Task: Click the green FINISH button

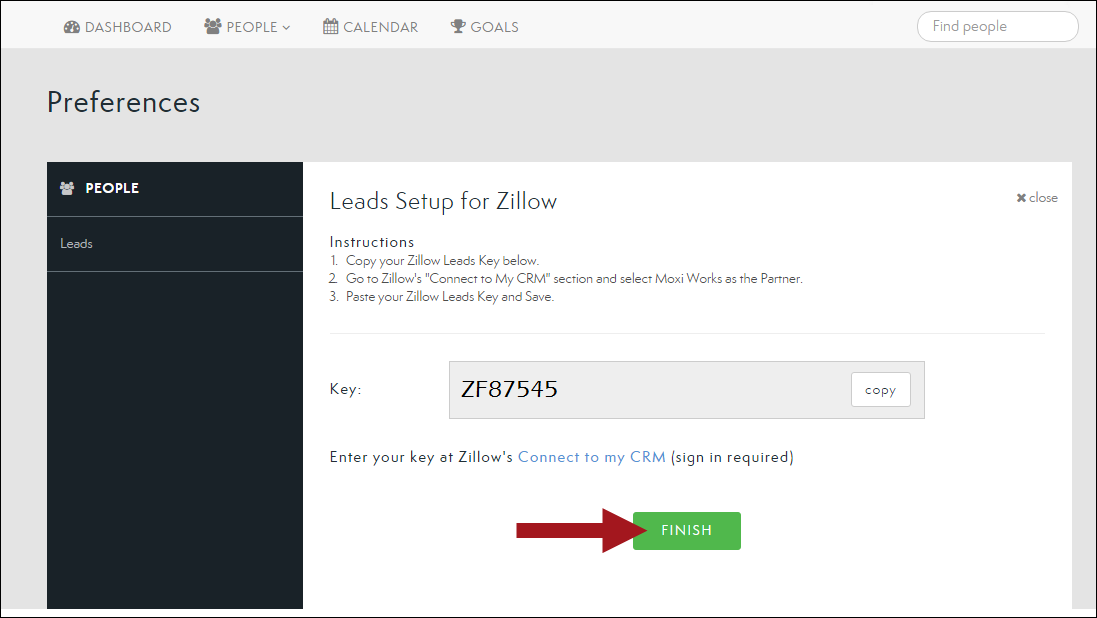Action: pyautogui.click(x=686, y=531)
